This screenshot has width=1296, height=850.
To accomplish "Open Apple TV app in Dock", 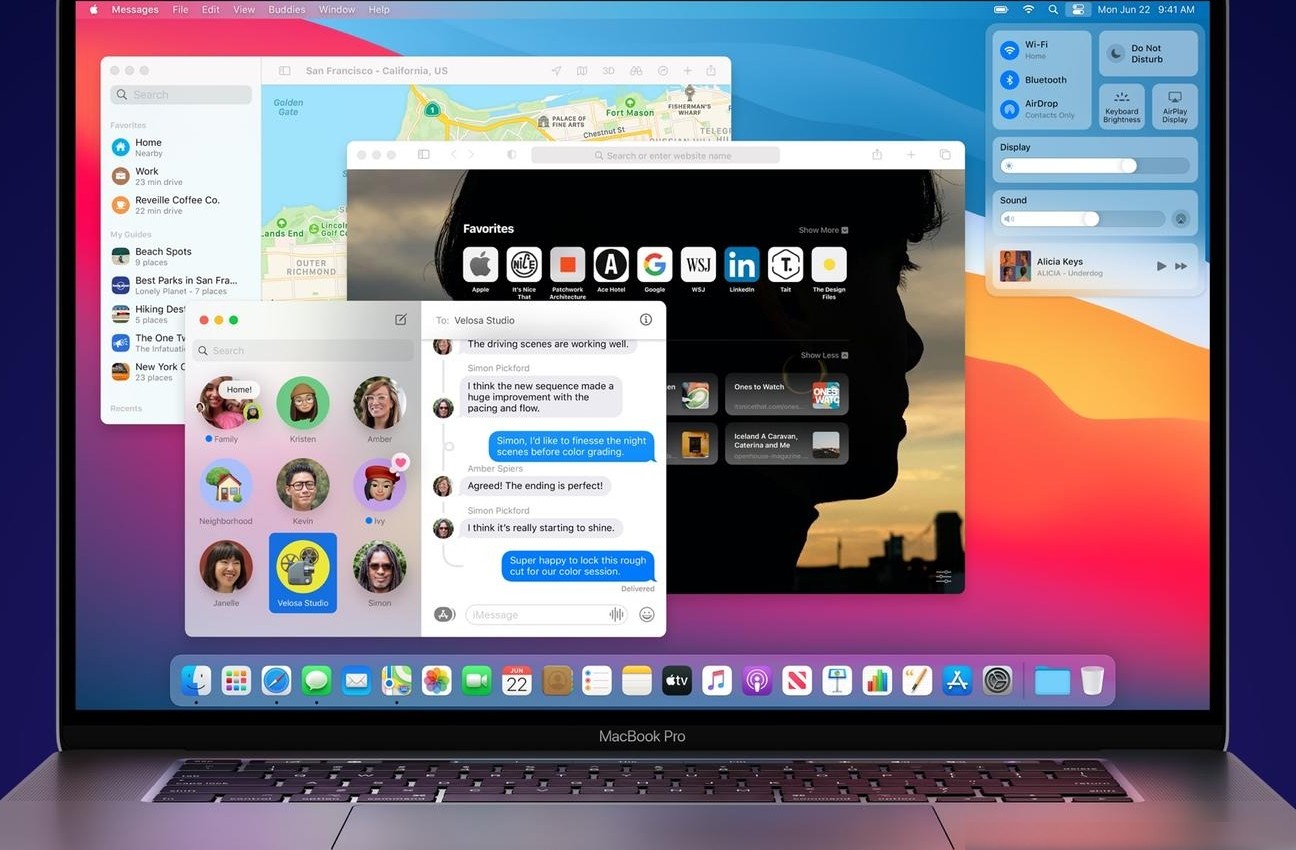I will (677, 681).
